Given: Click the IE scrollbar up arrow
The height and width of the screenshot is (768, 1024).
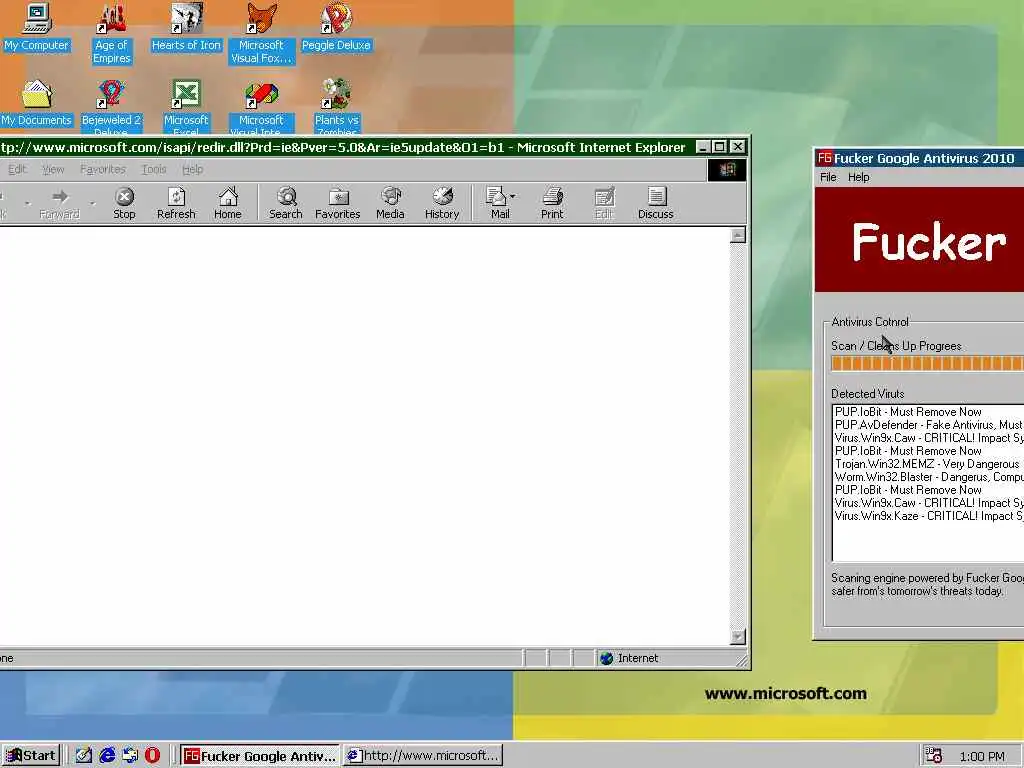Looking at the screenshot, I should coord(738,235).
